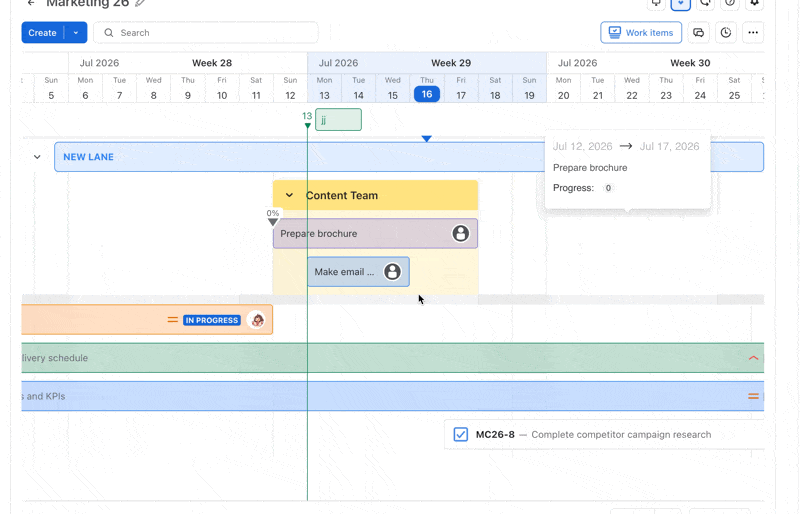Click assignee avatar on Make email card
This screenshot has height=514, width=800.
(x=392, y=272)
